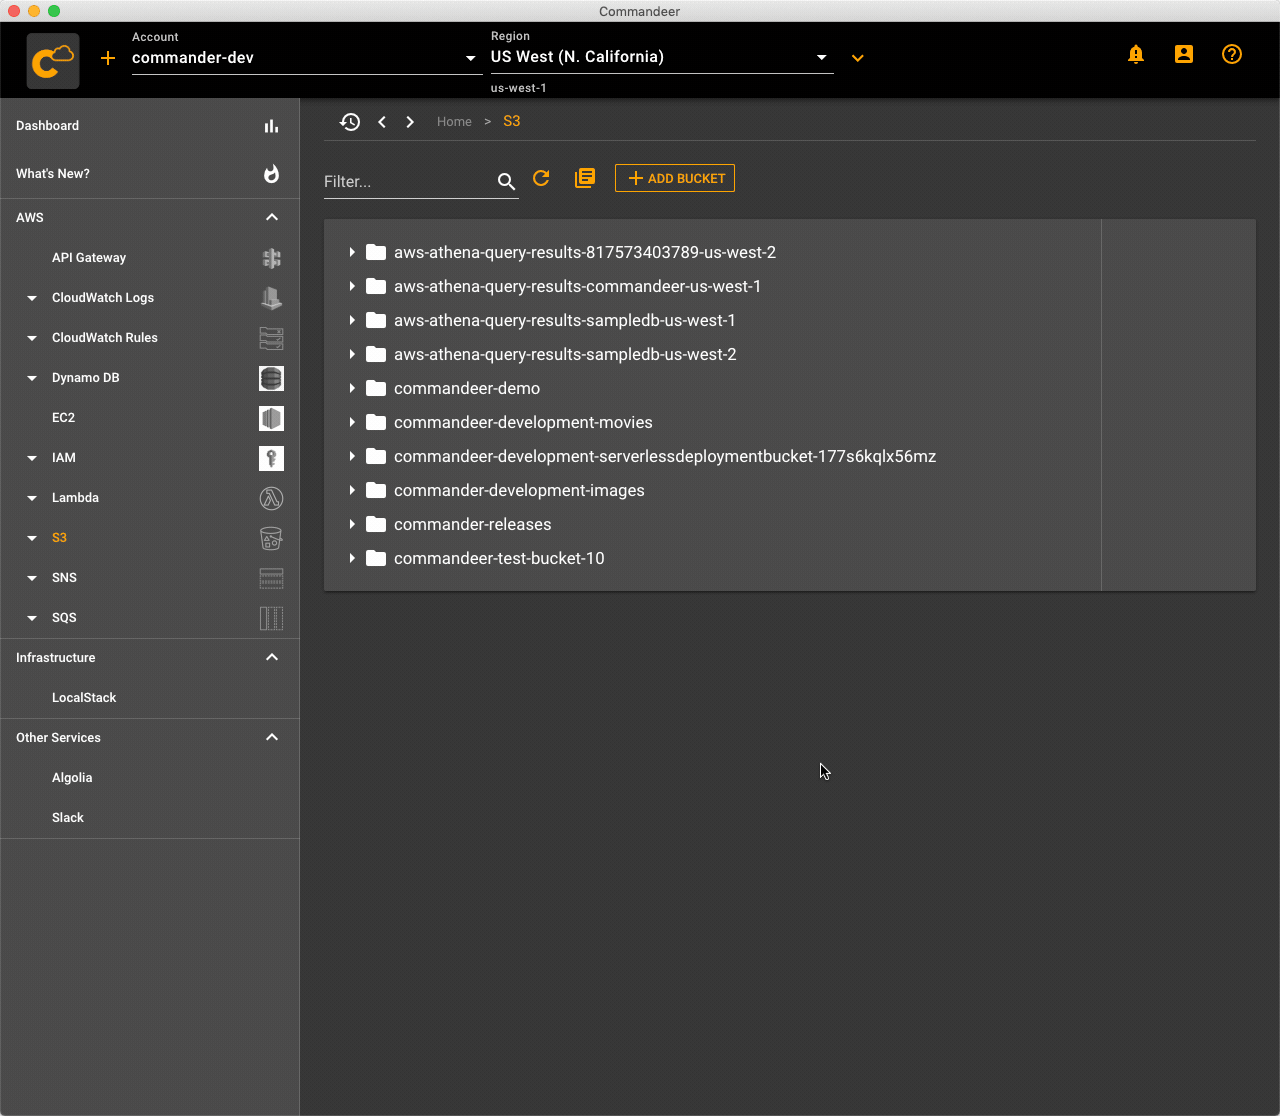This screenshot has width=1280, height=1116.
Task: Click the Lambda service icon
Action: [x=271, y=498]
